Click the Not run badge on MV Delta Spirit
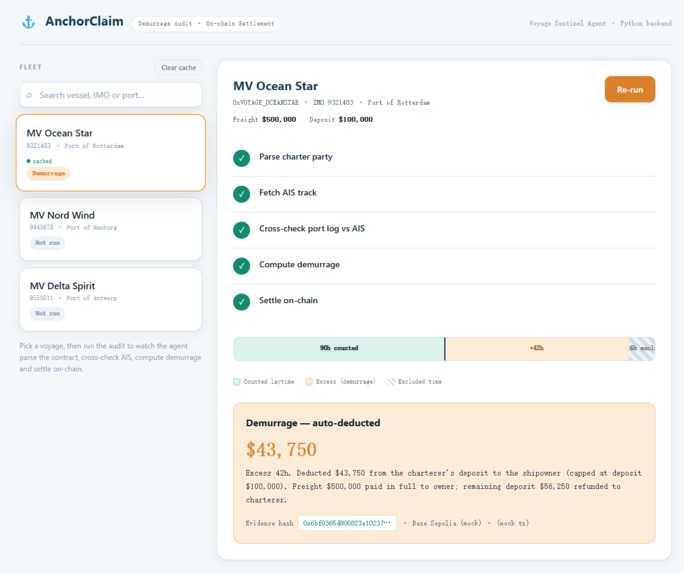The image size is (684, 573). [x=47, y=314]
